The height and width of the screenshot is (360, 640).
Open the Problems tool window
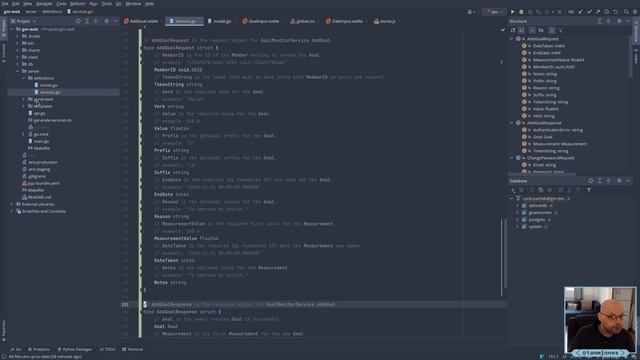(39, 349)
